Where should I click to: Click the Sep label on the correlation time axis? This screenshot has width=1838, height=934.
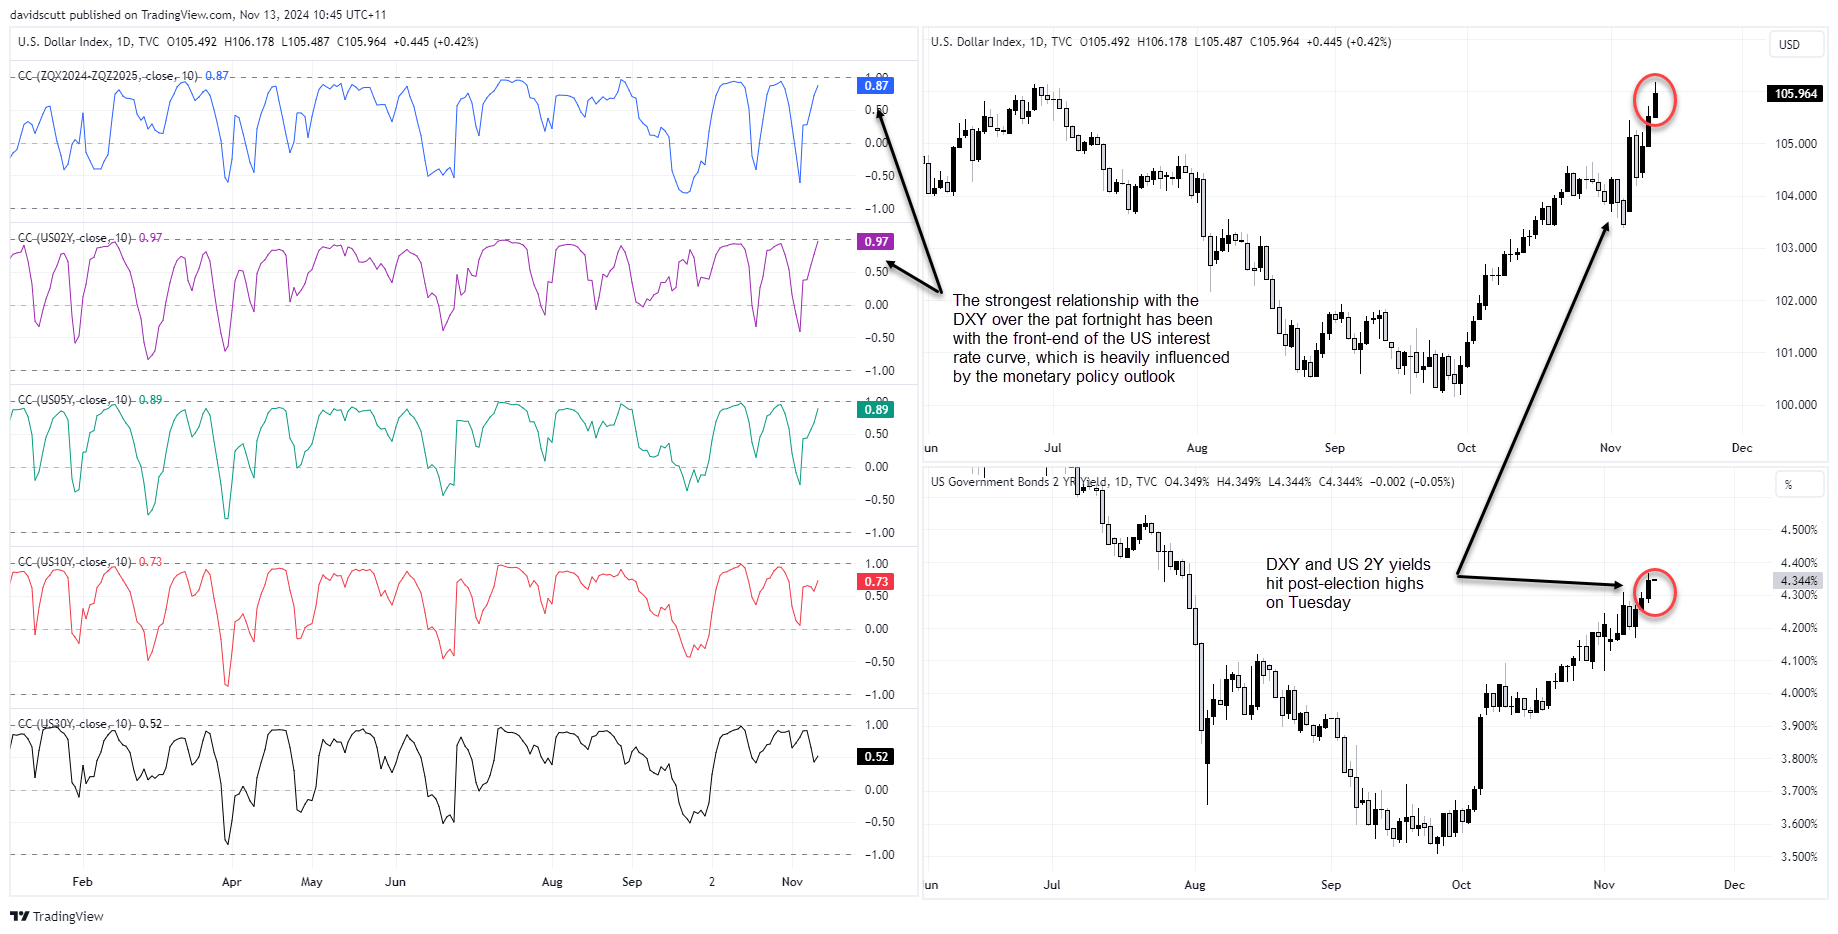pos(632,882)
